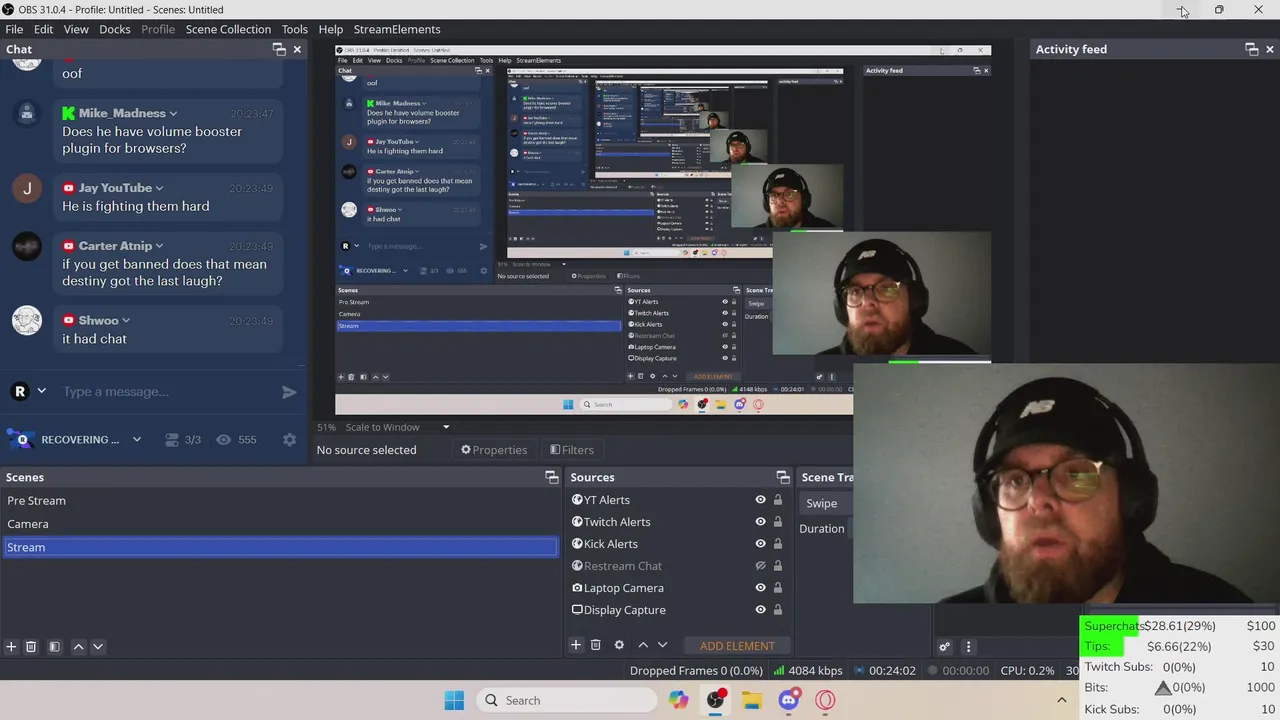Float the Scenes dock
This screenshot has width=1280, height=720.
[551, 477]
